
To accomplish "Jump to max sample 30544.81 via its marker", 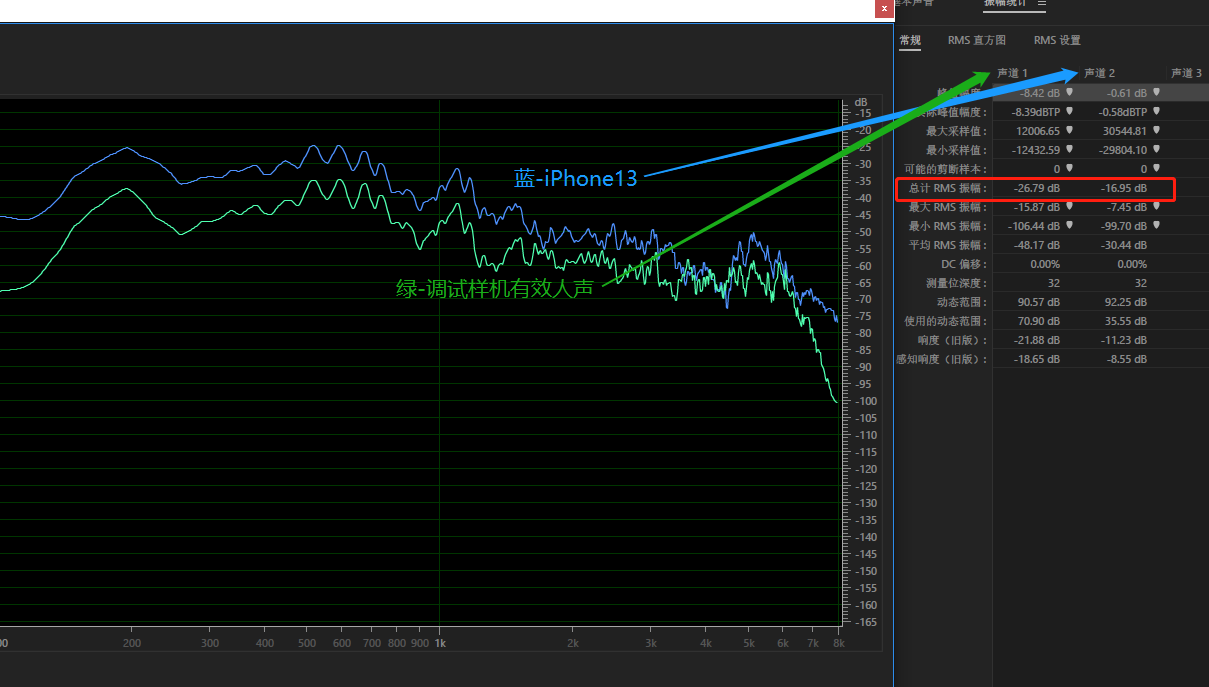I will point(1156,131).
